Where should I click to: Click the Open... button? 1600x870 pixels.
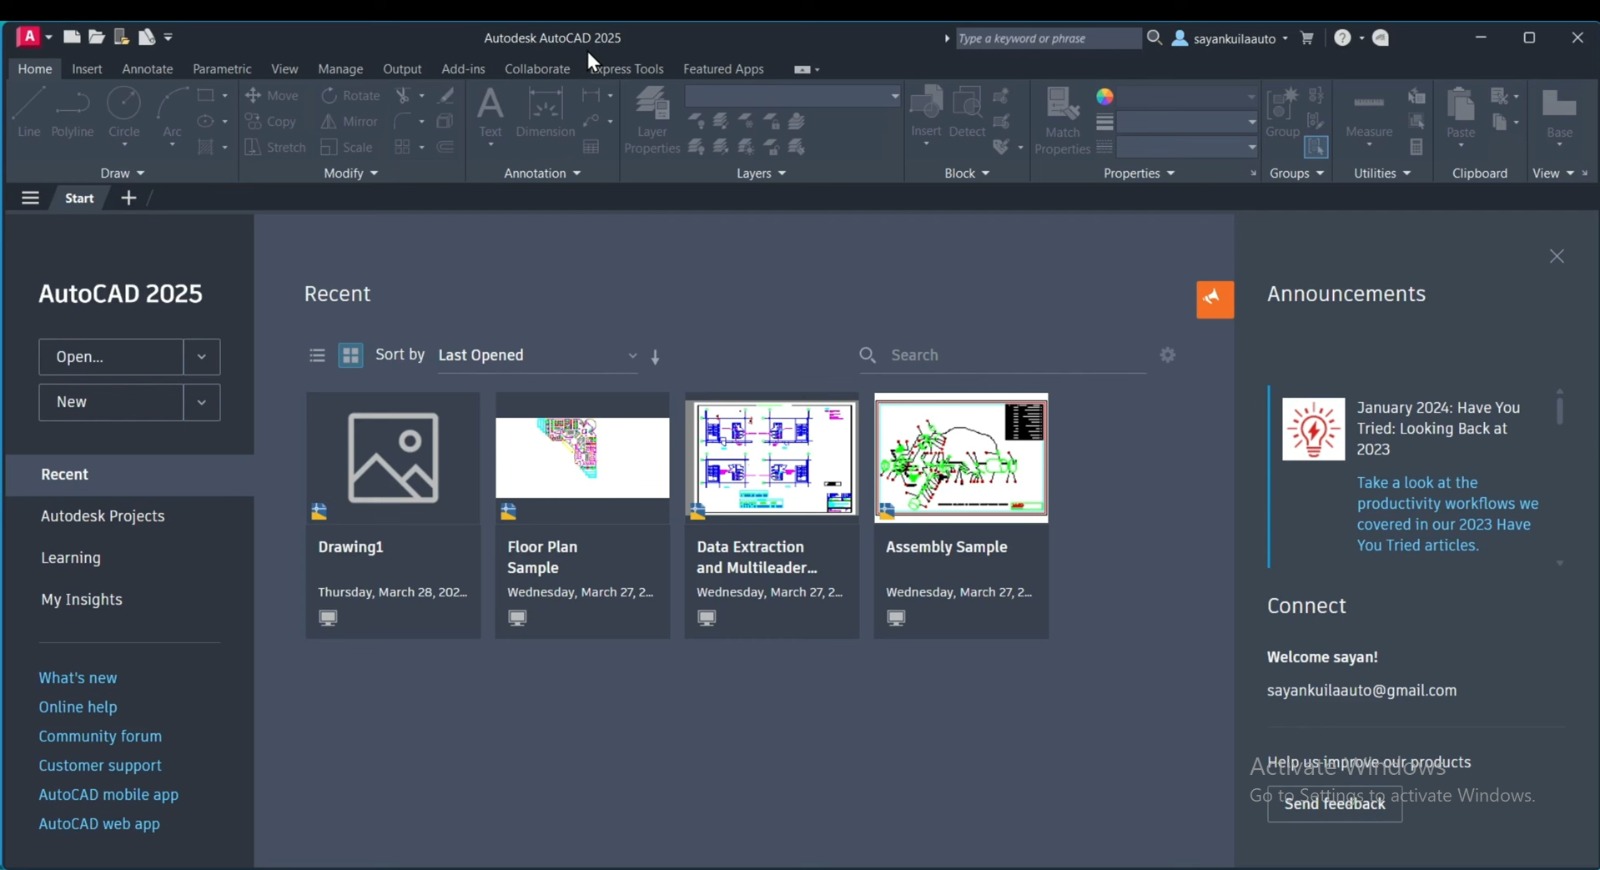(x=111, y=357)
